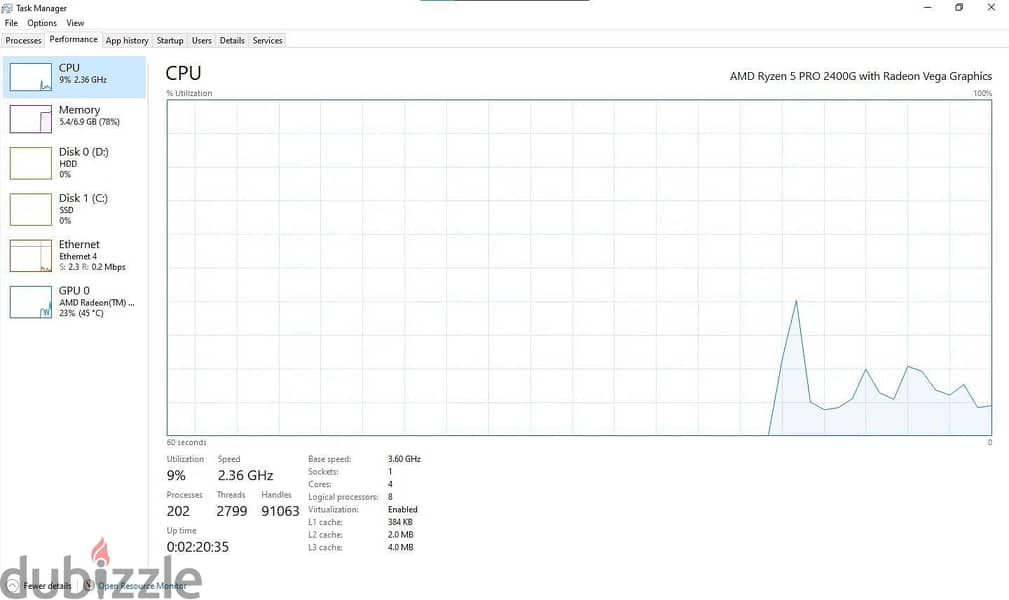Click the Fewer details chevron icon
The image size is (1009, 600).
[x=12, y=586]
